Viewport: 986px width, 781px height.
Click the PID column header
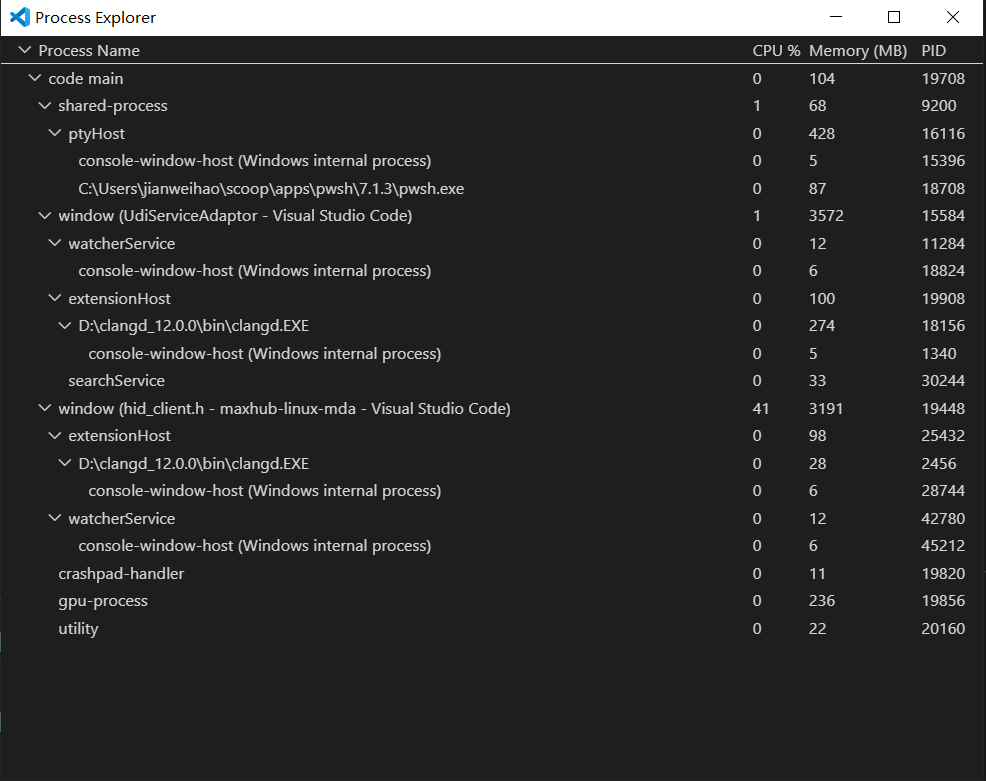(933, 50)
